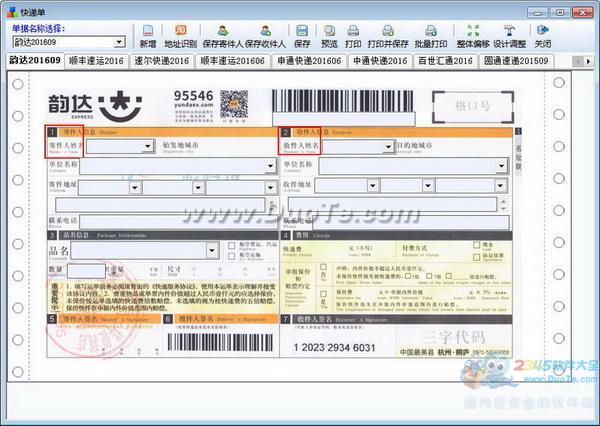Click the 95546 hotline number text
Image resolution: width=600 pixels, height=426 pixels.
coord(193,95)
